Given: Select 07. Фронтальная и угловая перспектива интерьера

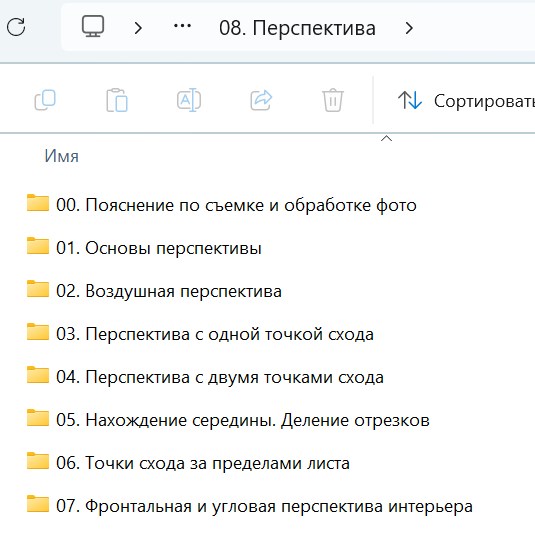Looking at the screenshot, I should [x=264, y=506].
